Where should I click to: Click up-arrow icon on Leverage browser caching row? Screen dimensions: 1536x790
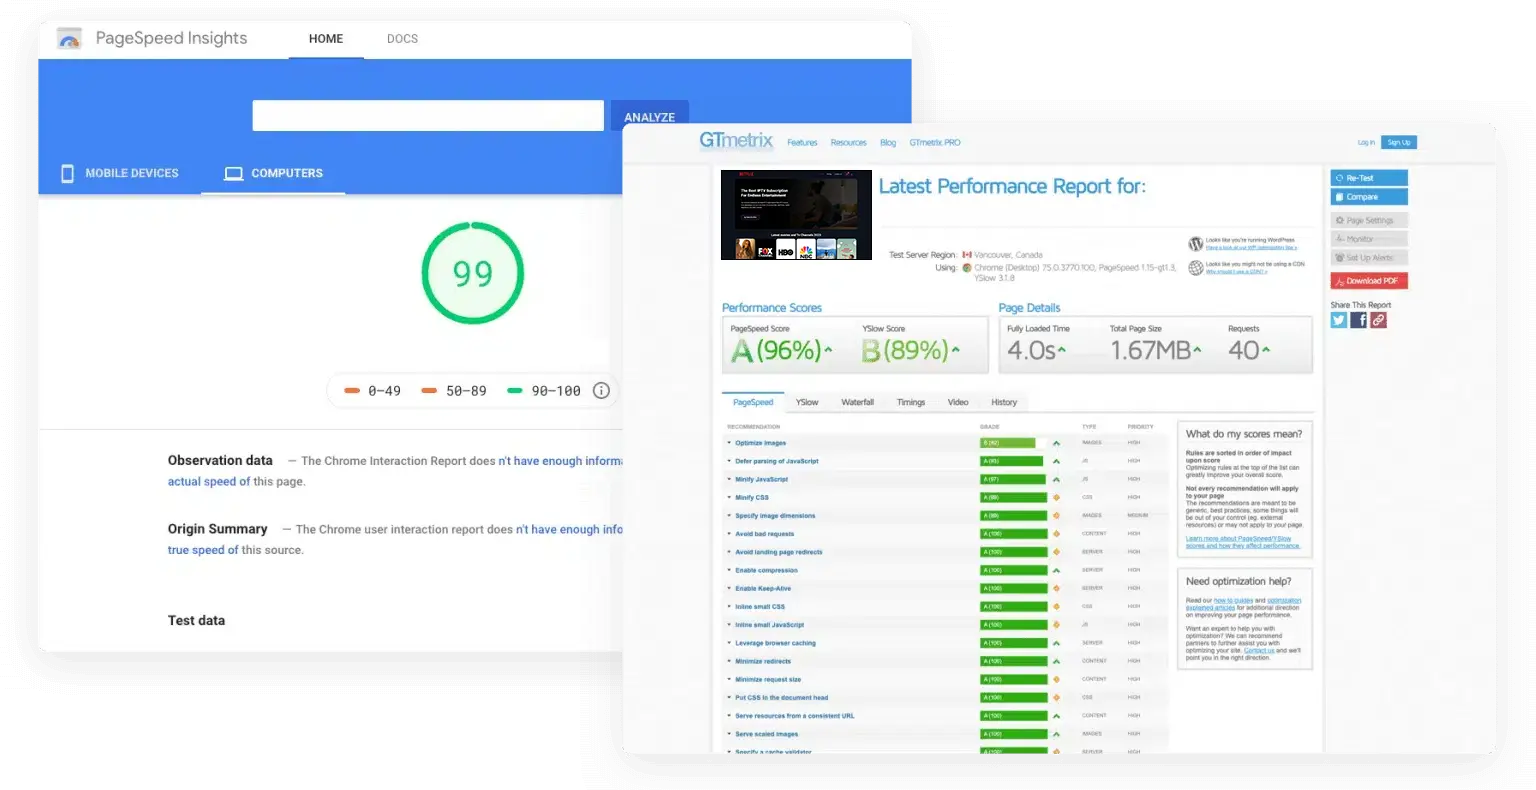1056,643
